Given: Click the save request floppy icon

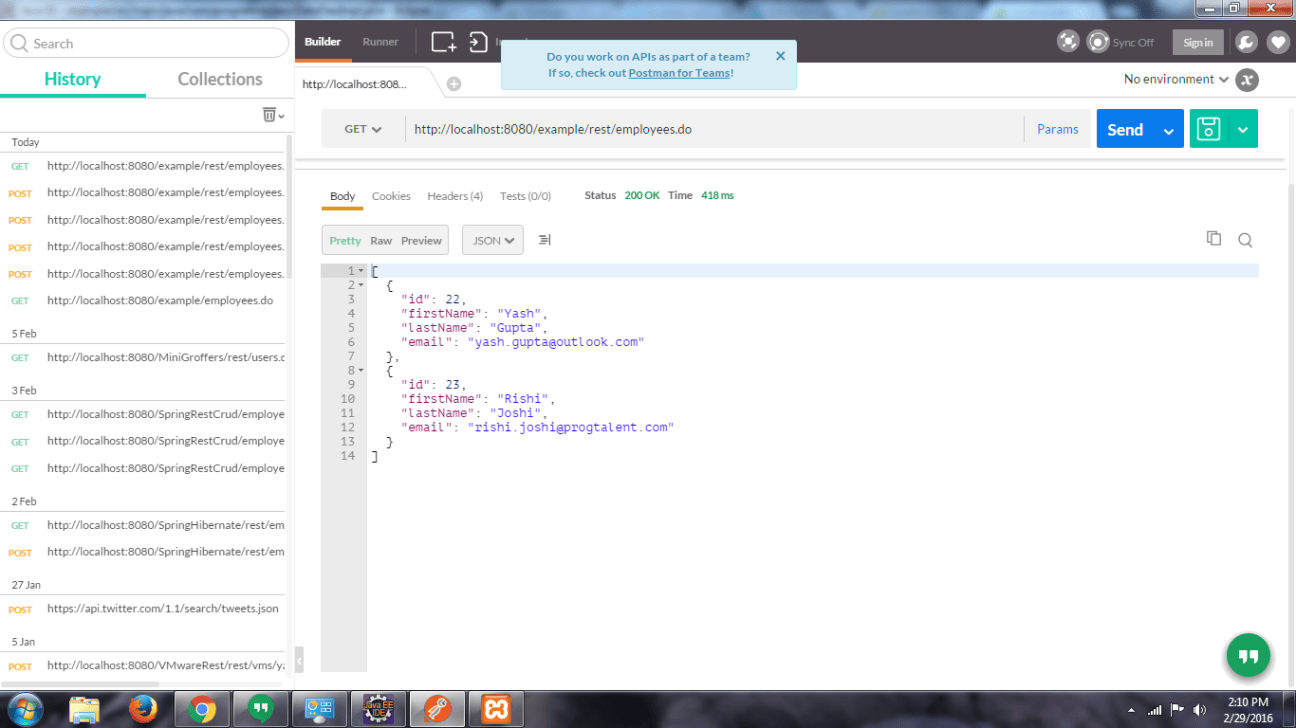Looking at the screenshot, I should (1209, 129).
